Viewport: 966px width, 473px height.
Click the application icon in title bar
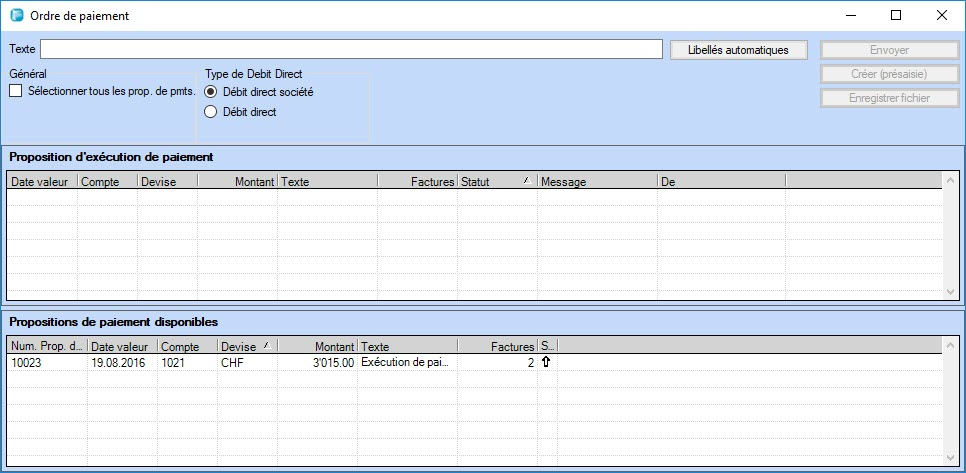click(x=16, y=16)
